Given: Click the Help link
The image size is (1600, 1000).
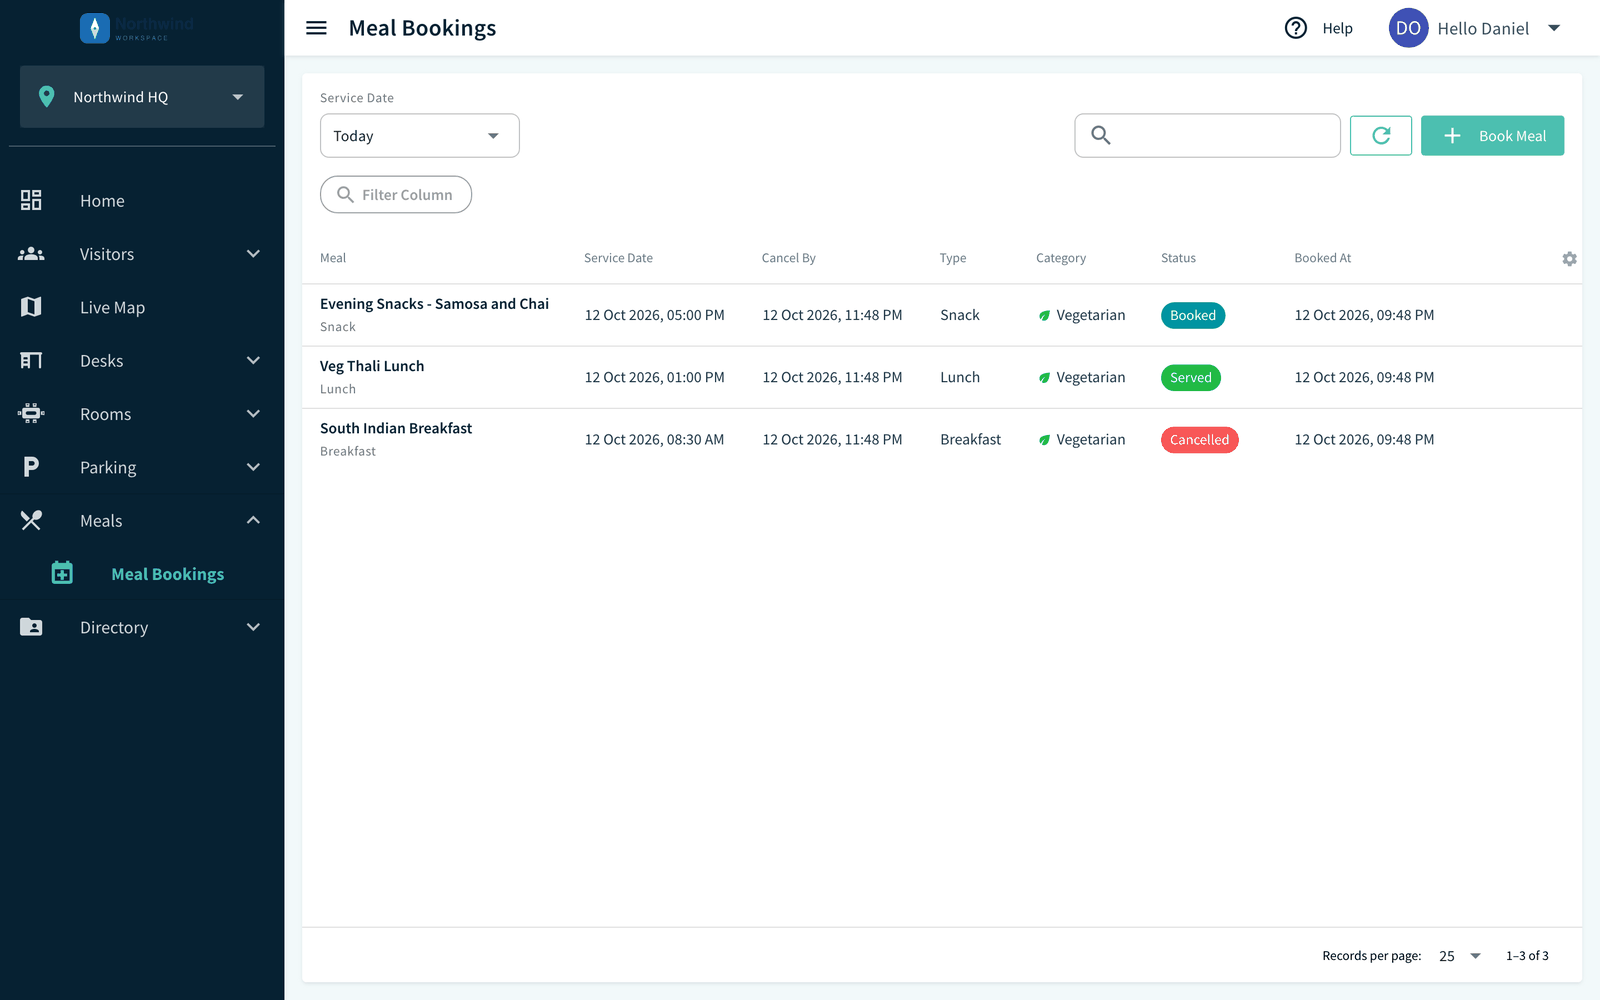Looking at the screenshot, I should [1337, 28].
